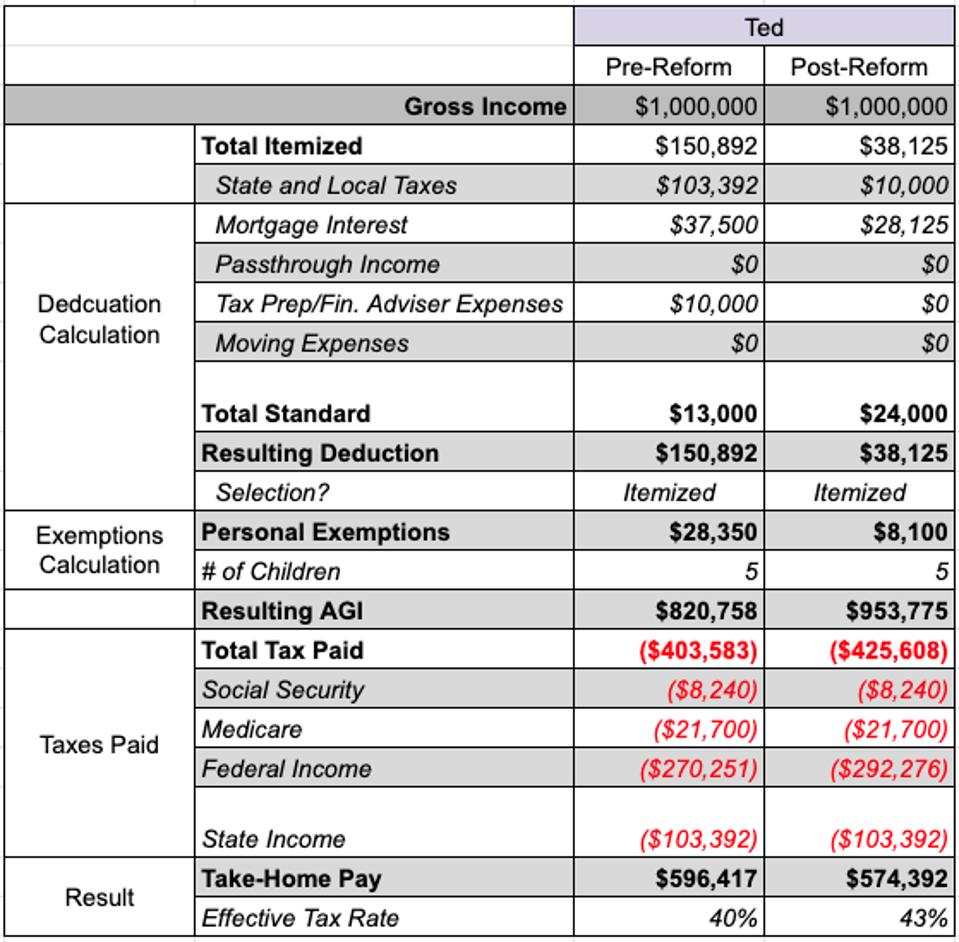The image size is (959, 942).
Task: Select Post-Reform Personal Exemptions $8,100
Action: tap(859, 531)
